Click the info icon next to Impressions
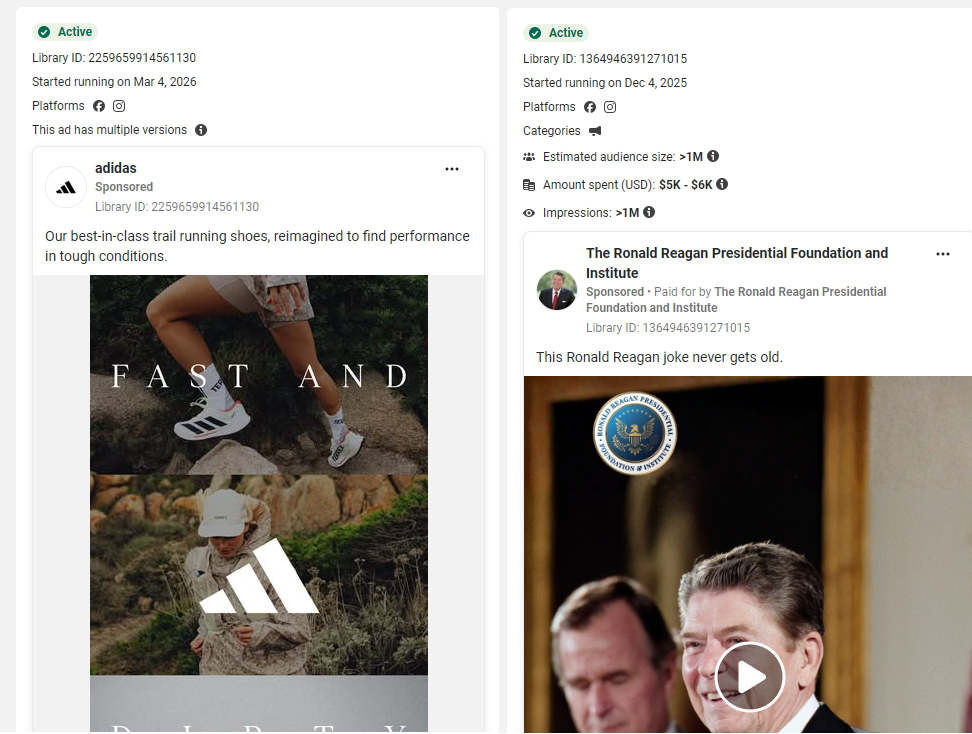Screen dimensions: 972x734 (649, 212)
